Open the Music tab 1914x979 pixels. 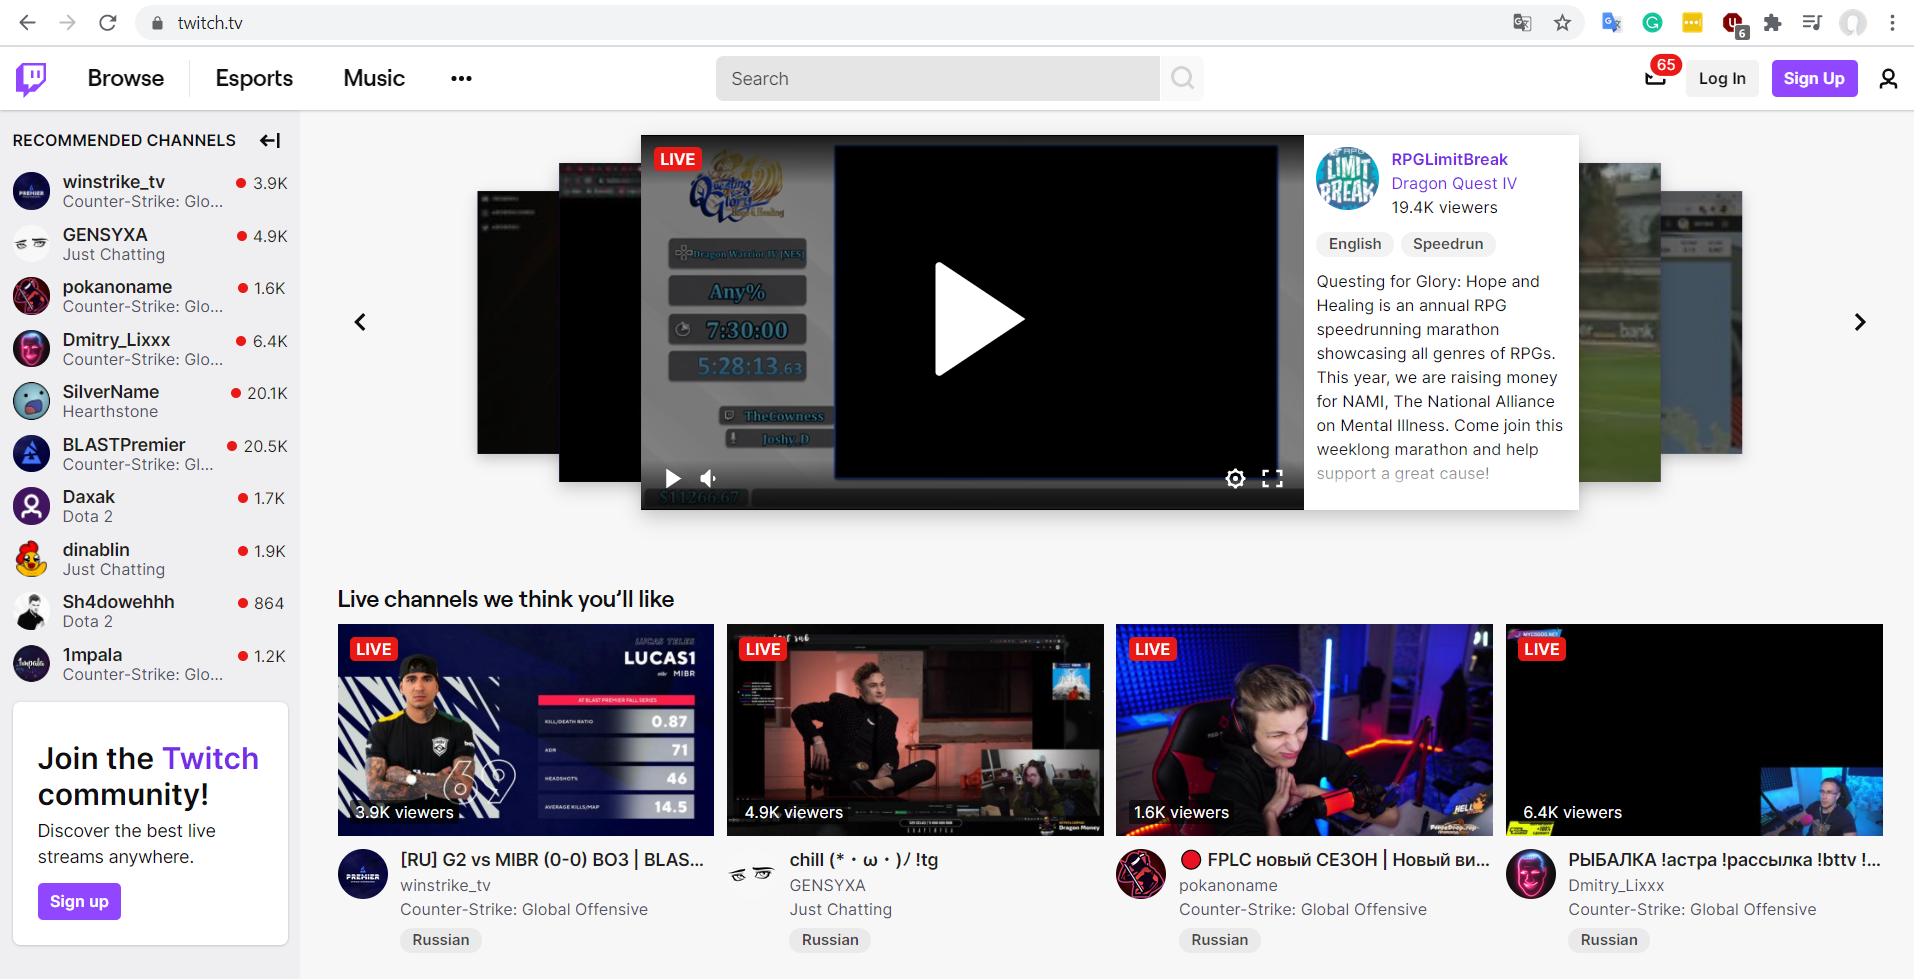click(x=374, y=78)
